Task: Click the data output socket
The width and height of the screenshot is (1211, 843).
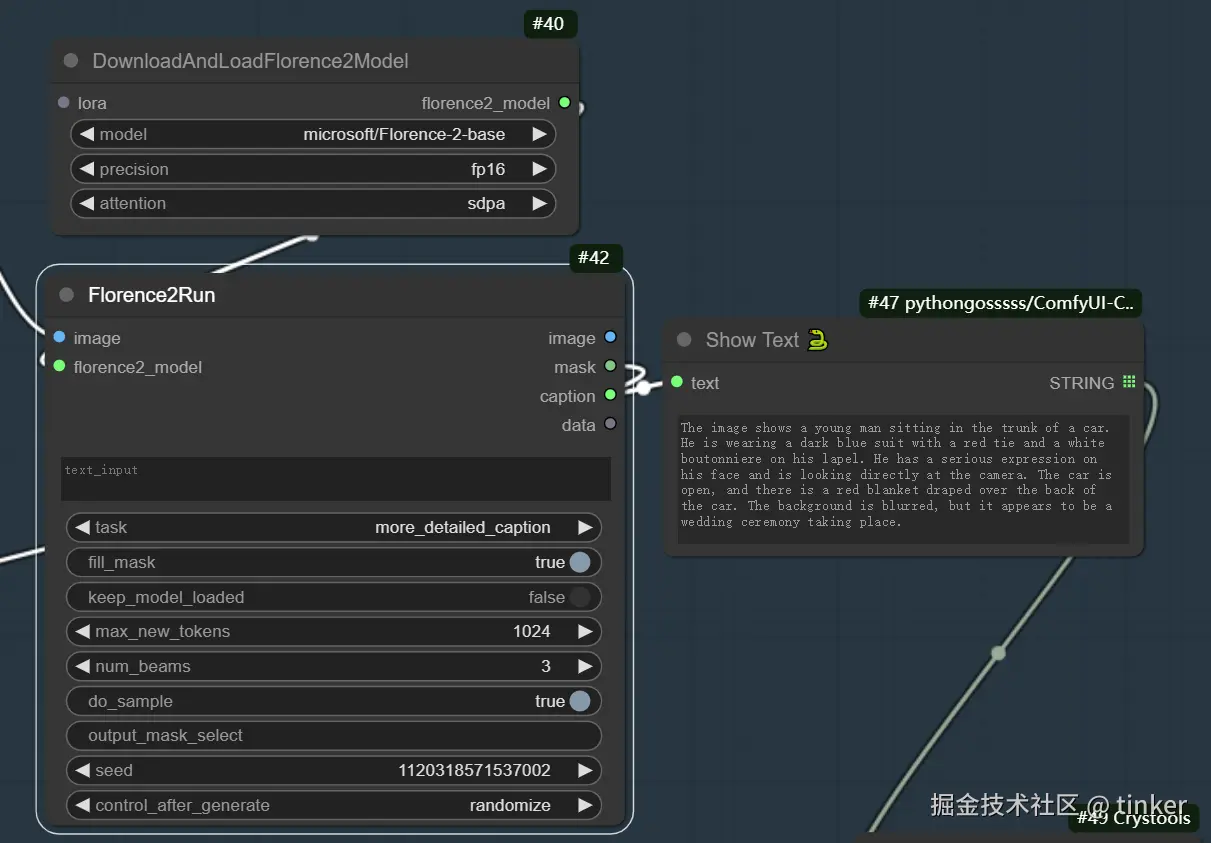Action: pos(610,424)
